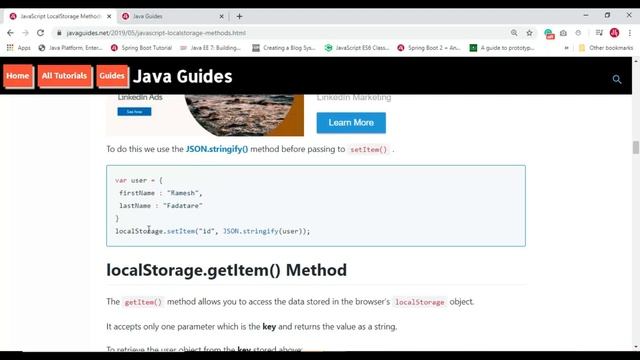Viewport: 640px width, 360px height.
Task: Click the inline localStorage code text
Action: tap(420, 302)
